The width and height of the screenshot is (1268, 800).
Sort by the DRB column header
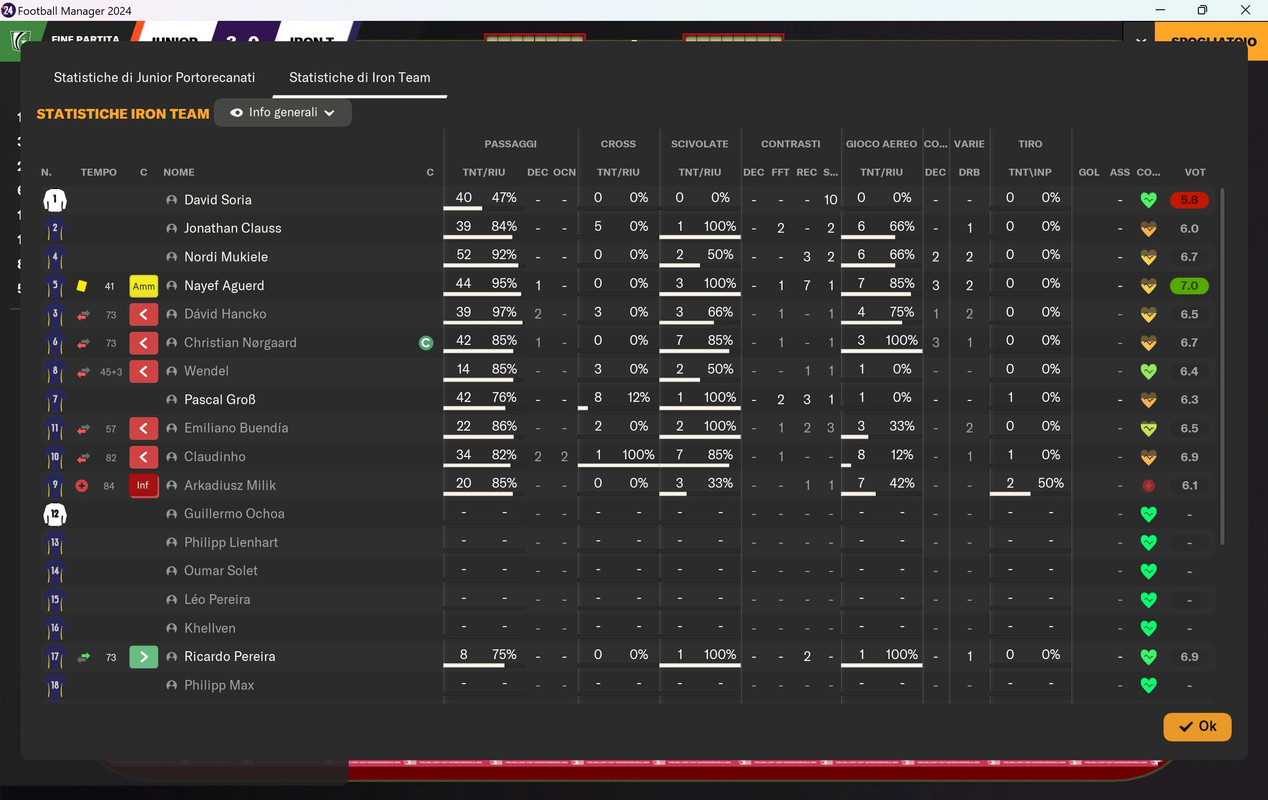(x=969, y=172)
